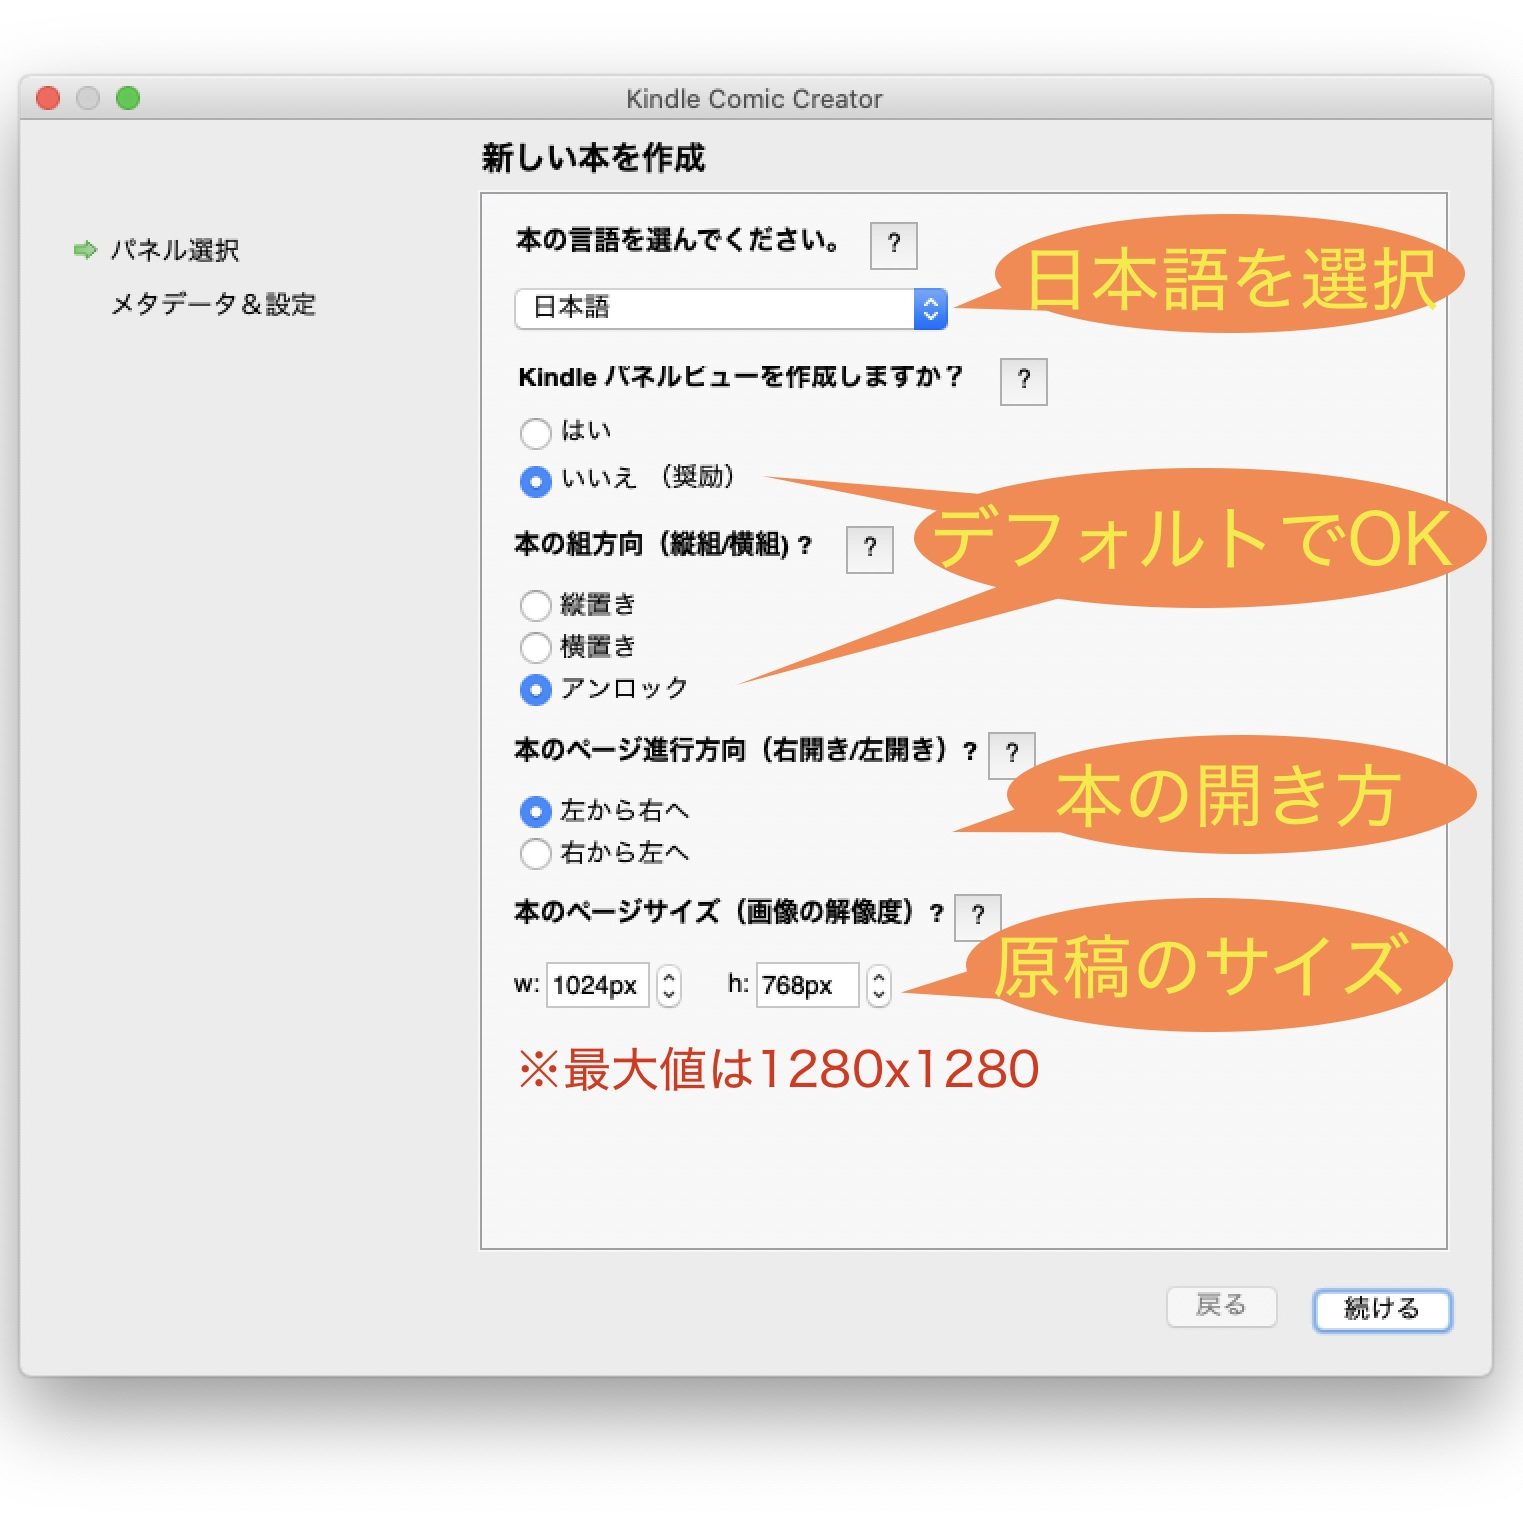Select メタデータ＆設定 step in sidebar
The height and width of the screenshot is (1524, 1523).
213,304
